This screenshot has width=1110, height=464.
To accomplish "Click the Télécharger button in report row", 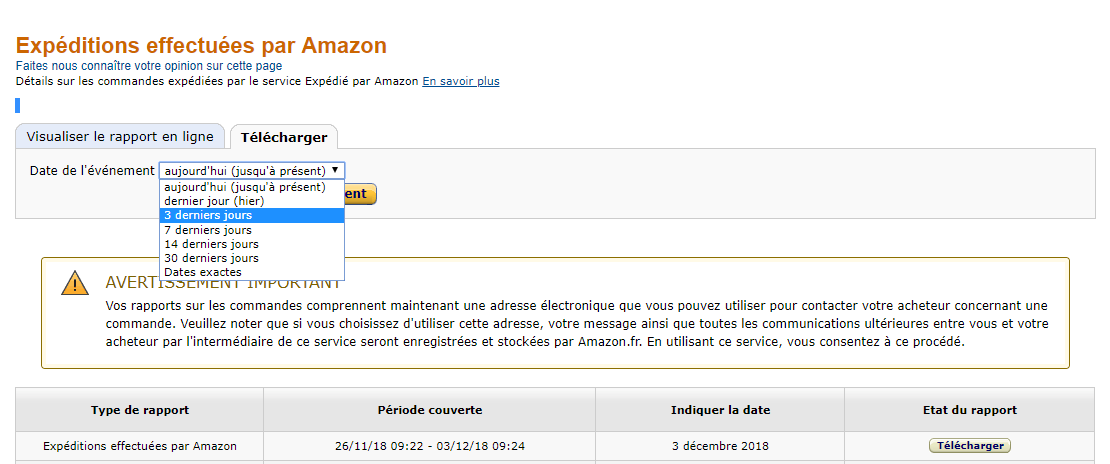I will tap(970, 446).
